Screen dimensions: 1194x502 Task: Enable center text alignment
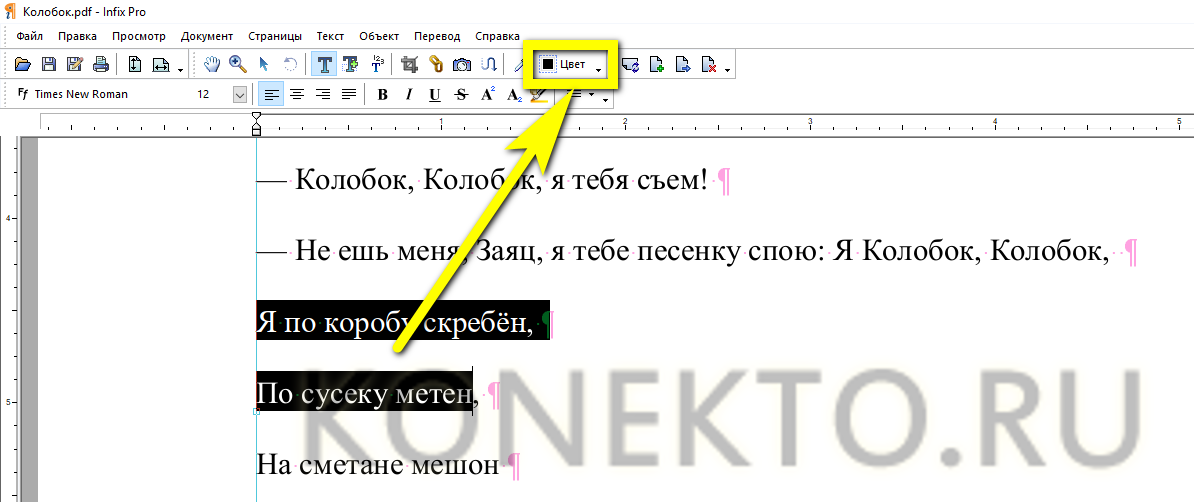pos(297,95)
